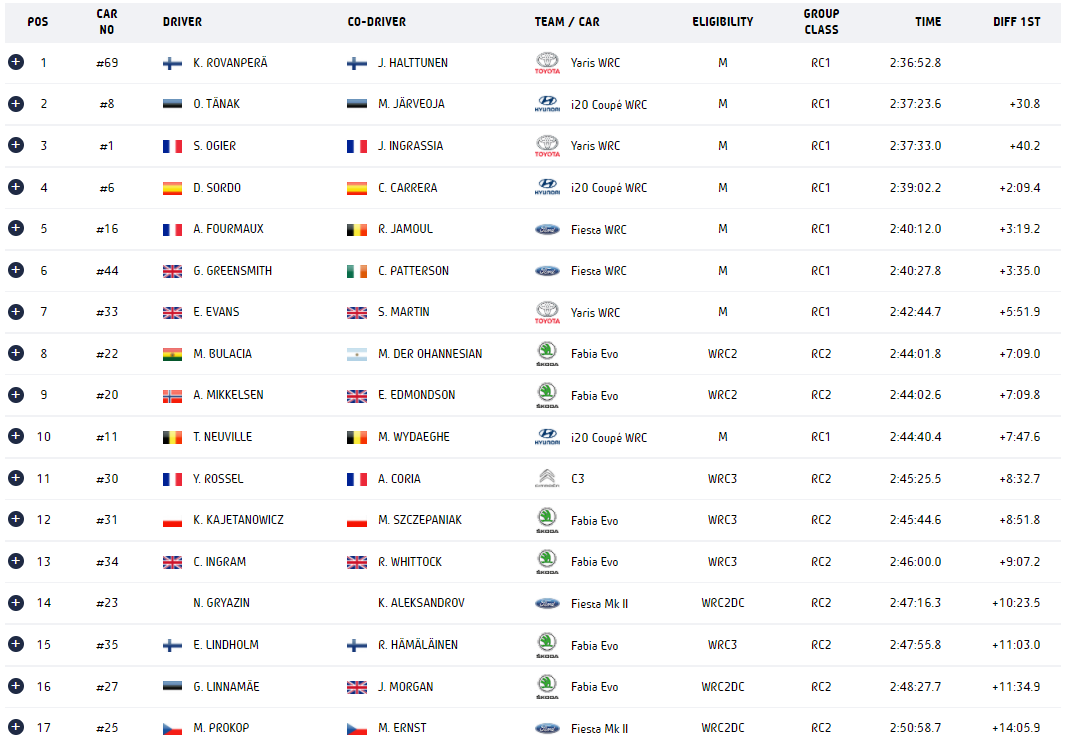Click the Ford logo in Fourmaux's row
Viewport: 1069px width, 748px height.
(x=547, y=229)
